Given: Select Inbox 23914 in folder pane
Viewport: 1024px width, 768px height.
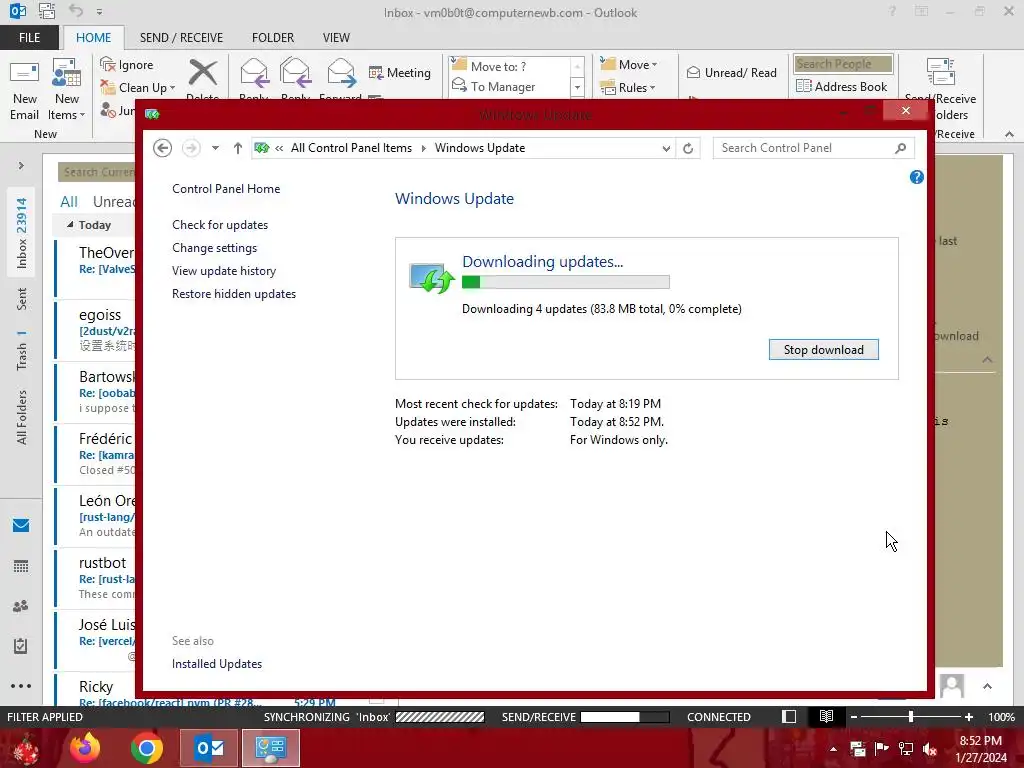Looking at the screenshot, I should tap(22, 233).
